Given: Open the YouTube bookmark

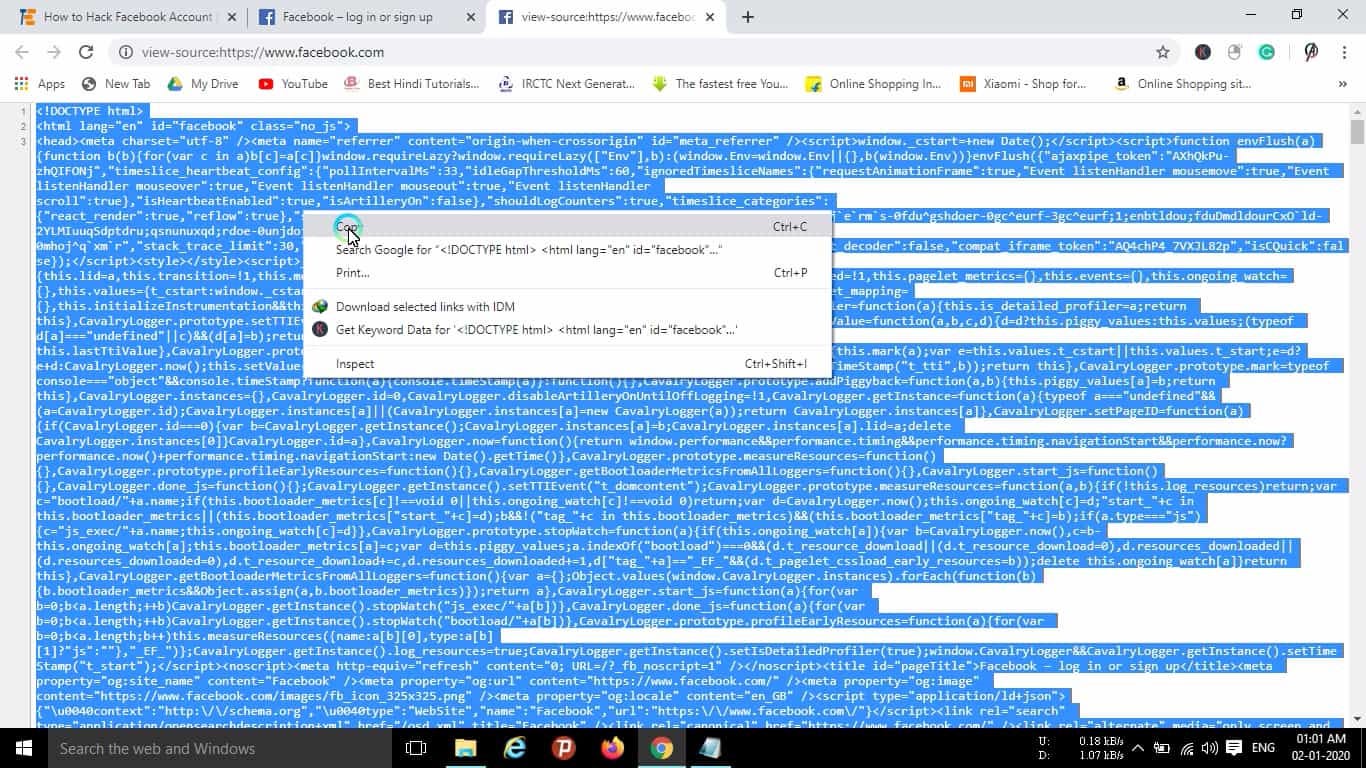Looking at the screenshot, I should click(x=293, y=84).
